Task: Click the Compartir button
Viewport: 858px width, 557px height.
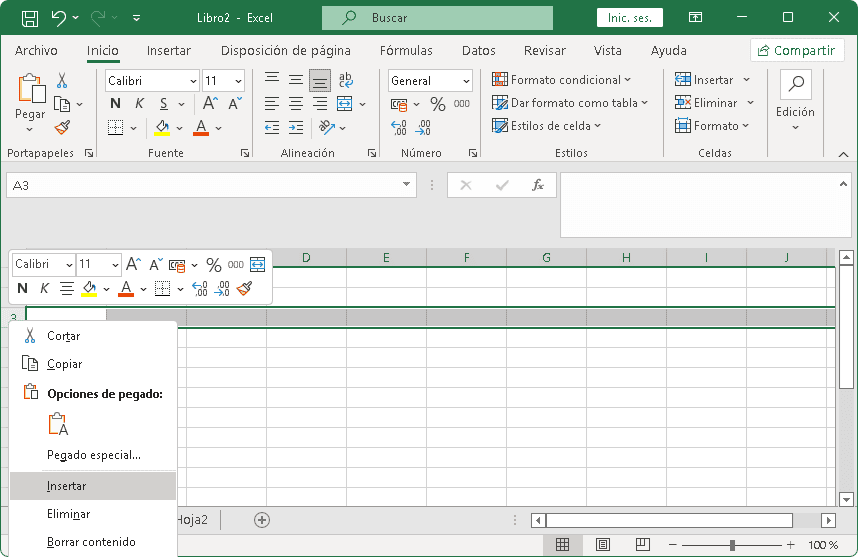Action: [797, 51]
